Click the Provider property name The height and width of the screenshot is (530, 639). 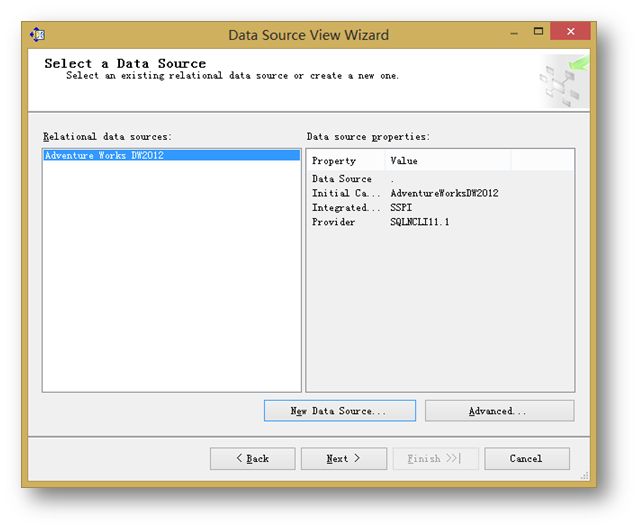[x=333, y=222]
